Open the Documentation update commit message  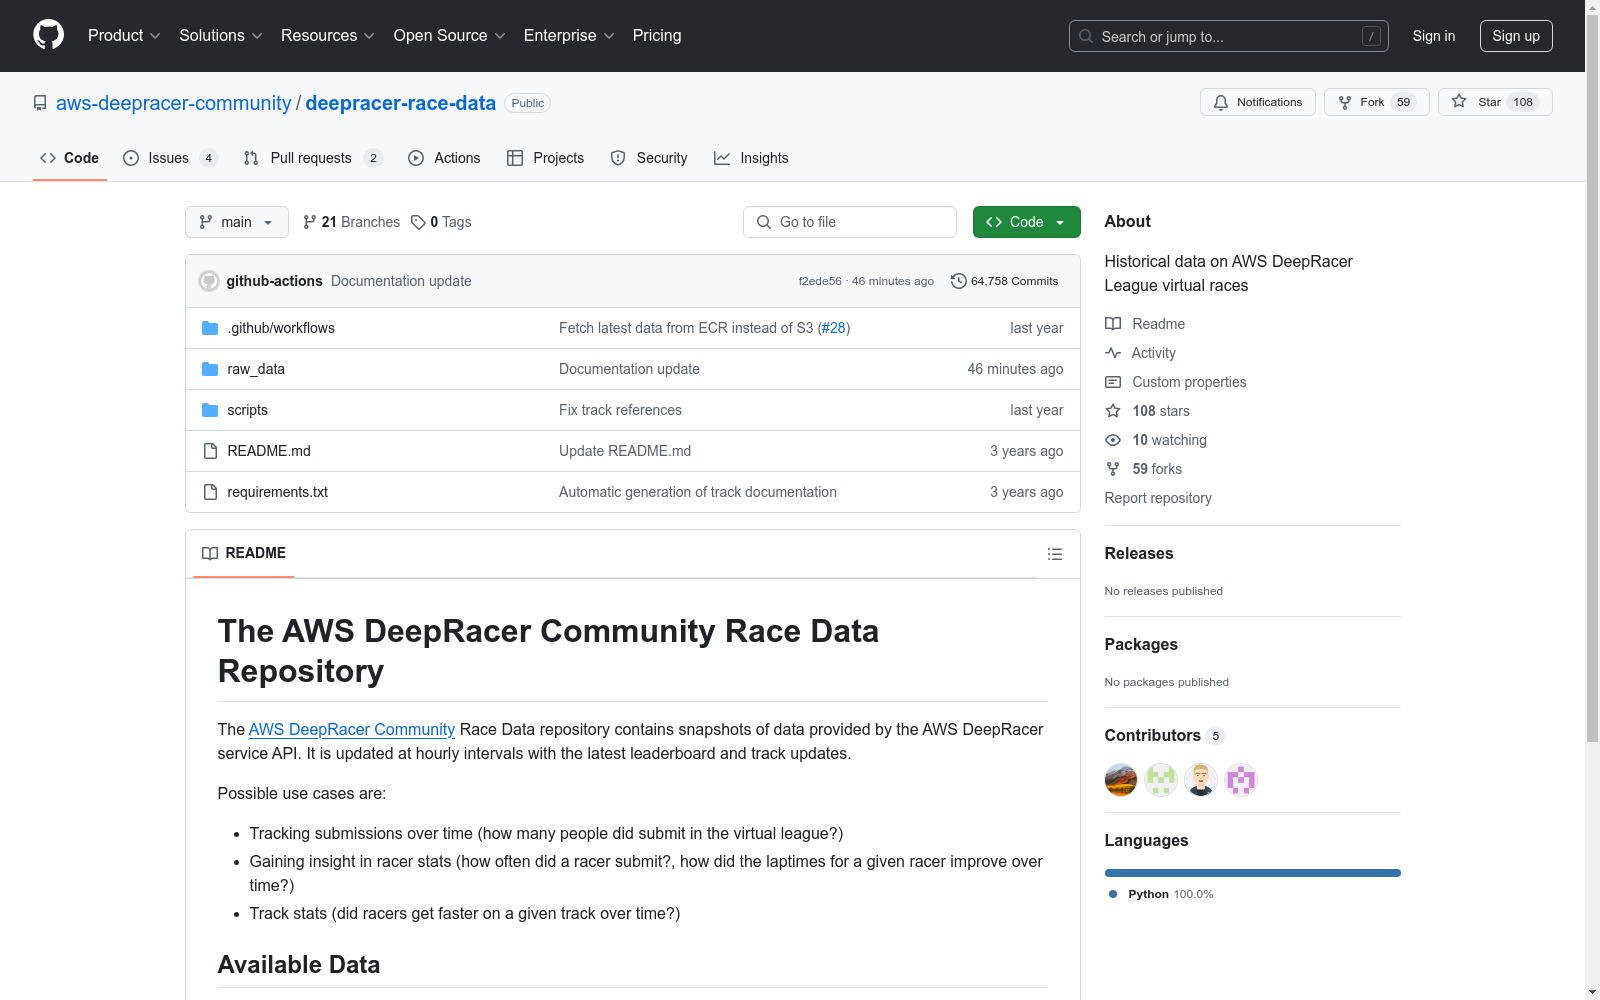[401, 281]
